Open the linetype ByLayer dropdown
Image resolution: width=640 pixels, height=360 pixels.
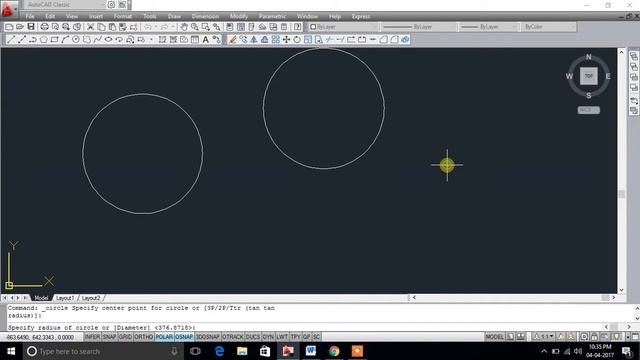click(x=419, y=27)
